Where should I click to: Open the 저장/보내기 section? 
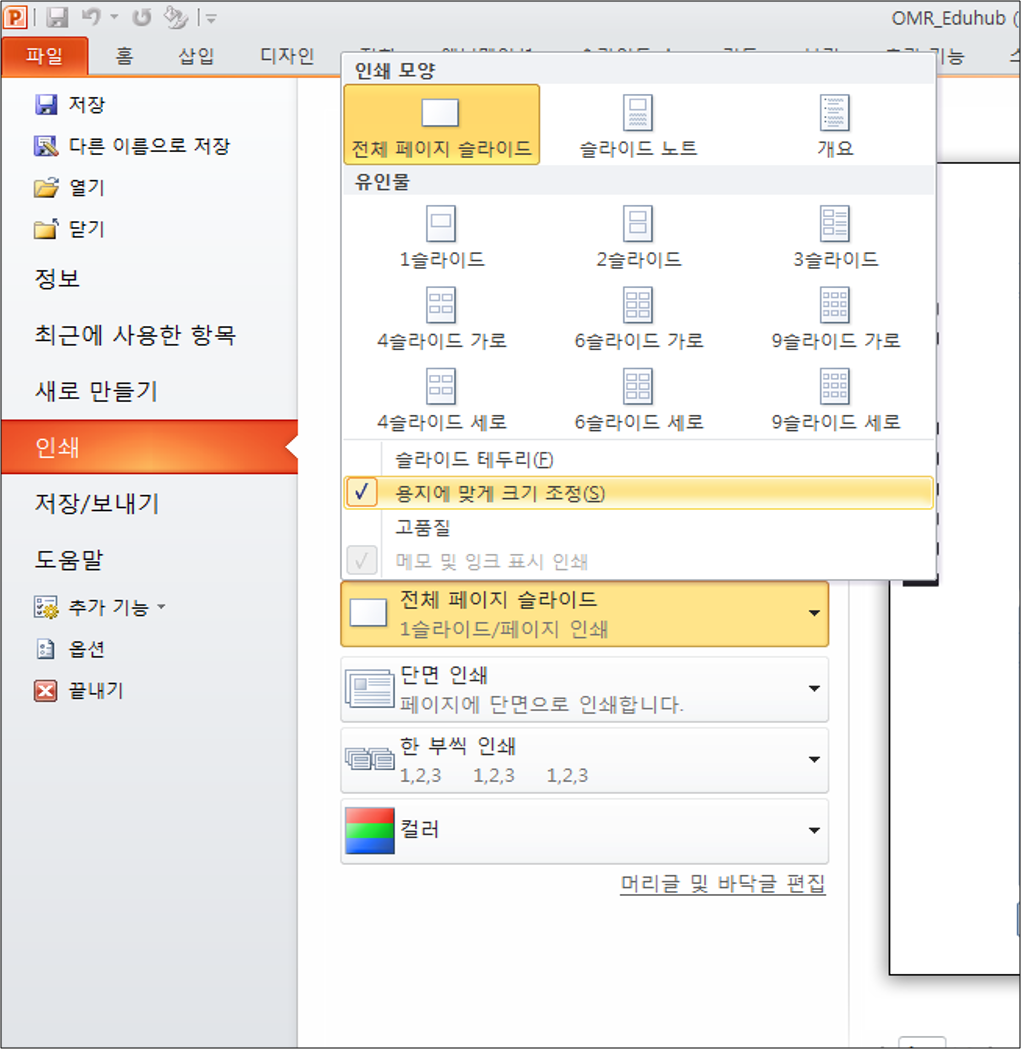[x=97, y=503]
